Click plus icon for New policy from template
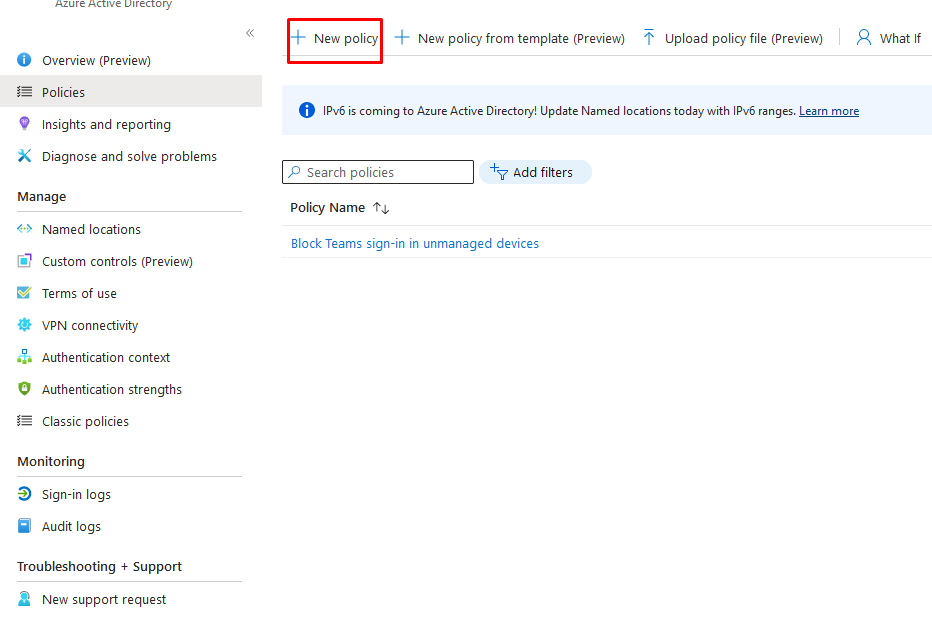The height and width of the screenshot is (624, 932). pyautogui.click(x=402, y=38)
